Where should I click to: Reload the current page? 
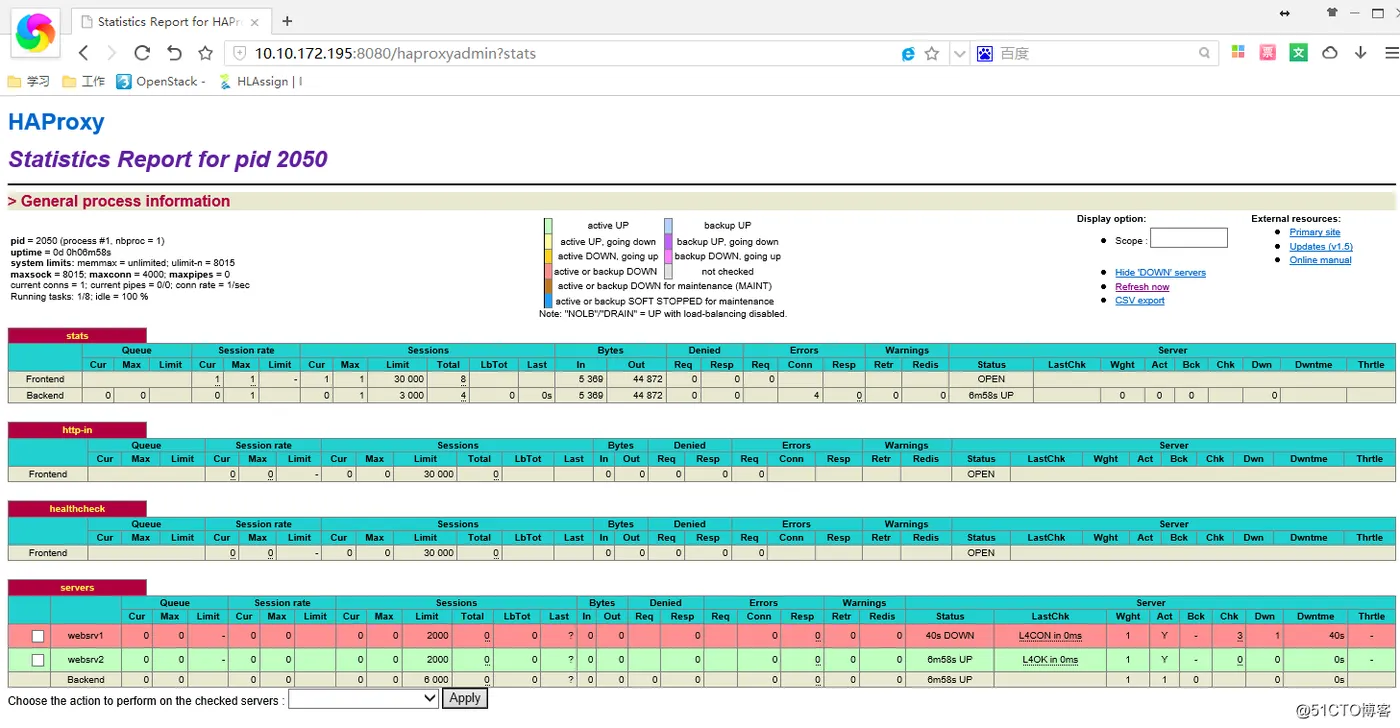coord(142,53)
